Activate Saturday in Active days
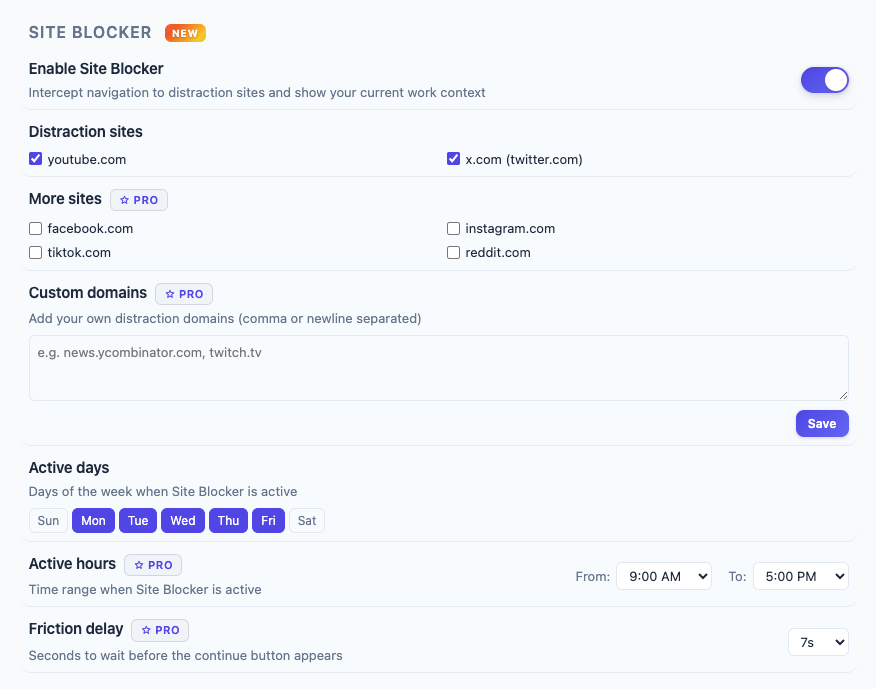Viewport: 876px width, 689px height. (306, 520)
